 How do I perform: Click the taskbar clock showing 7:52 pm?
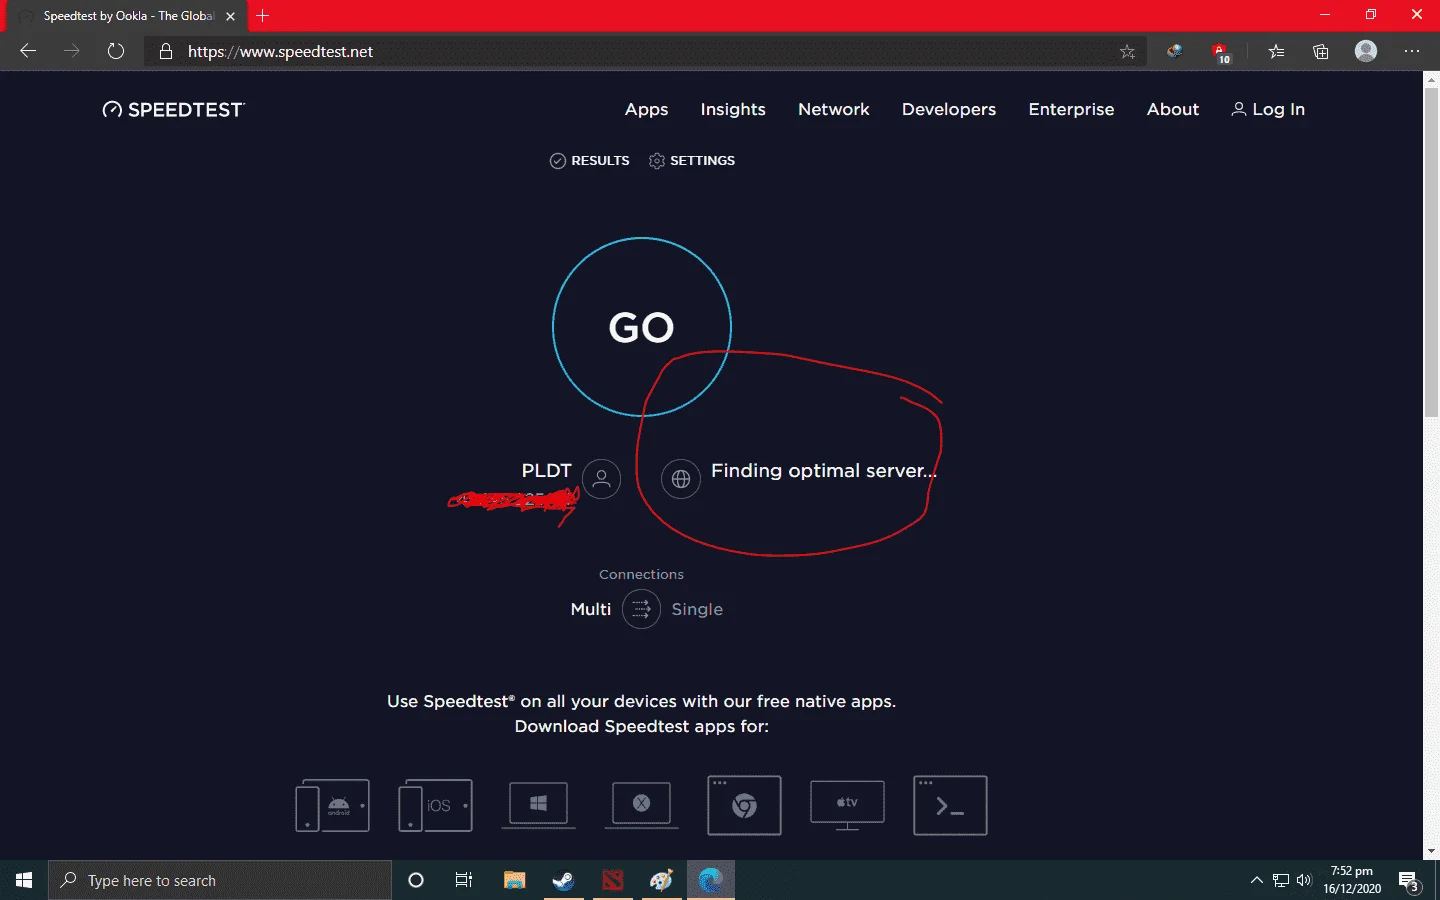1352,880
